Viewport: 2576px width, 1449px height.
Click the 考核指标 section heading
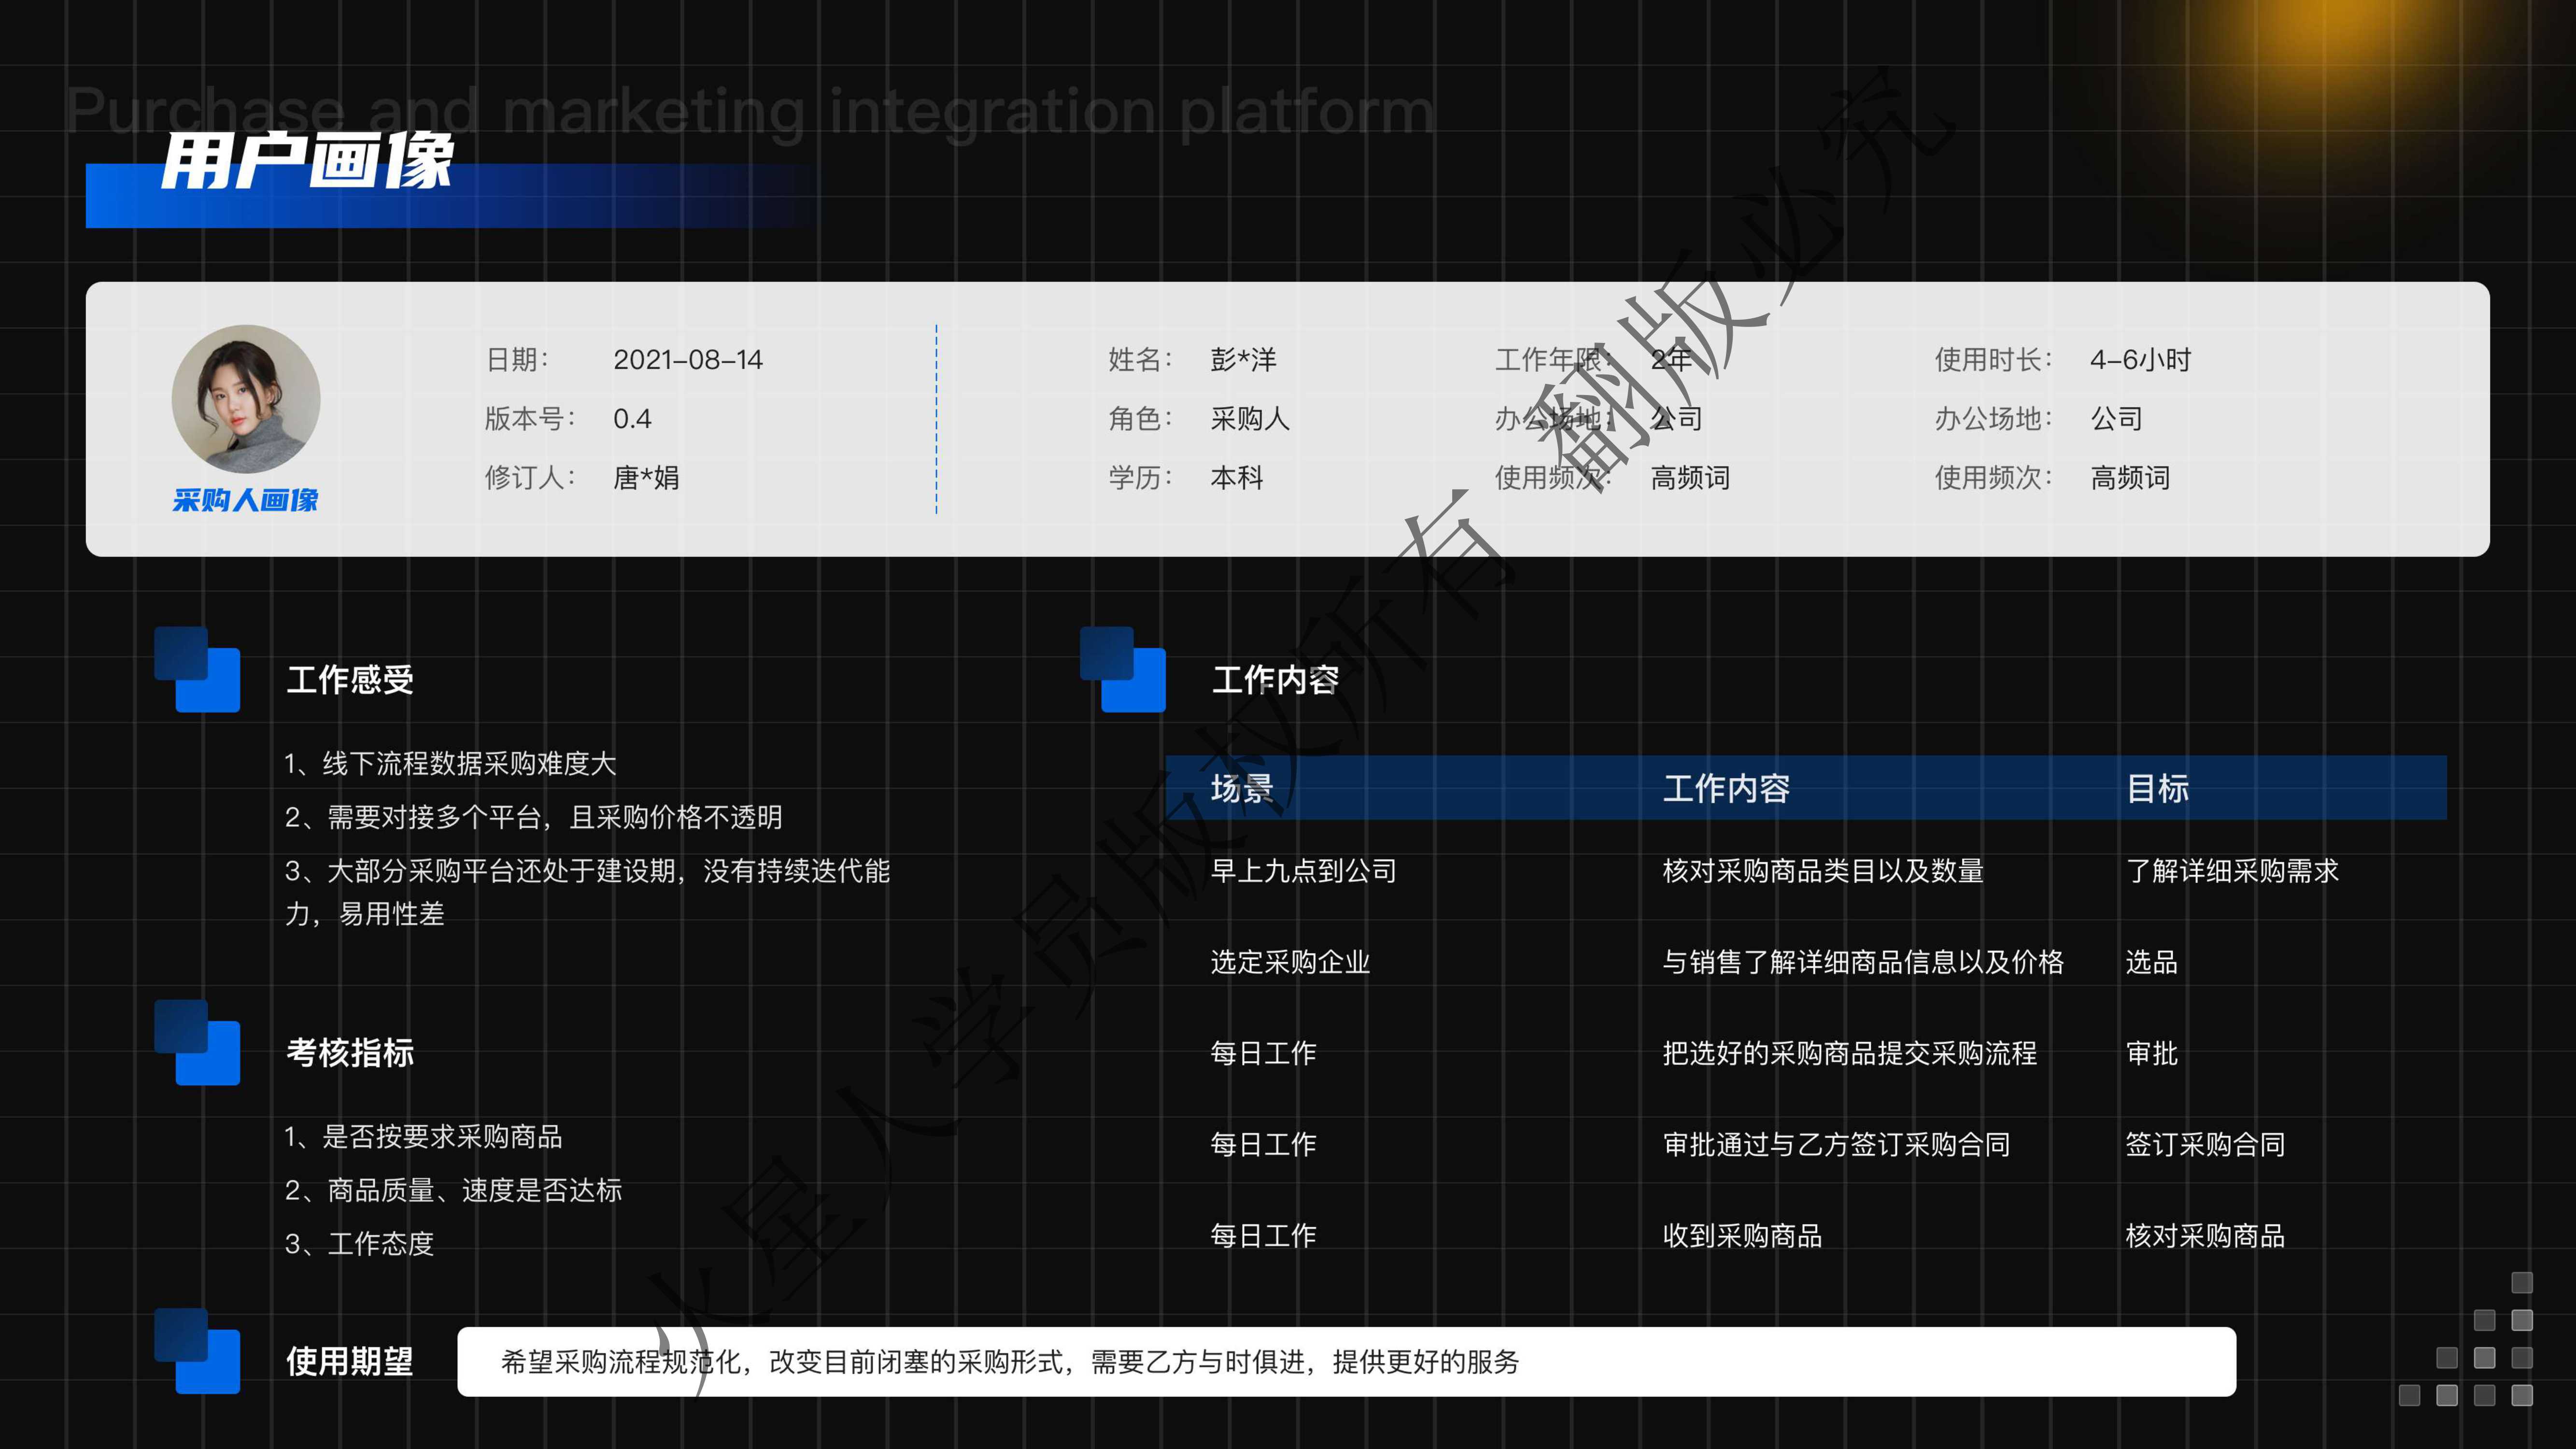click(350, 1053)
